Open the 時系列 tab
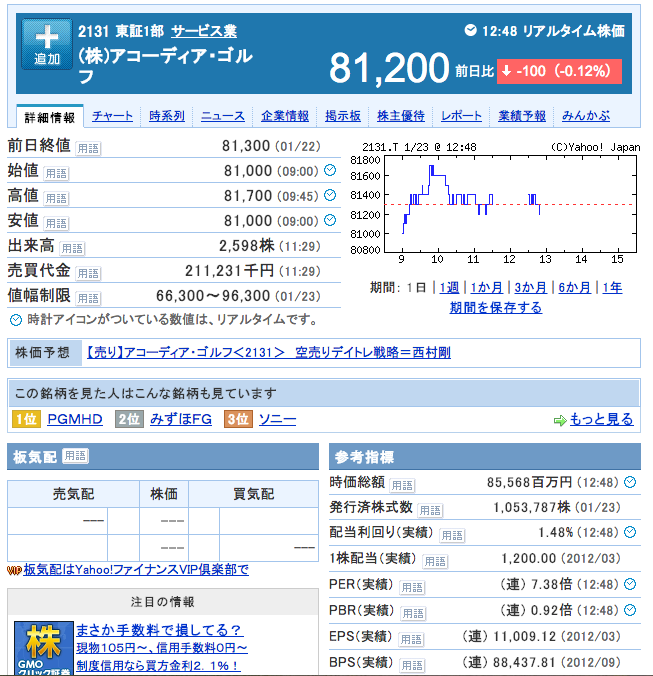Image resolution: width=653 pixels, height=676 pixels. click(167, 116)
